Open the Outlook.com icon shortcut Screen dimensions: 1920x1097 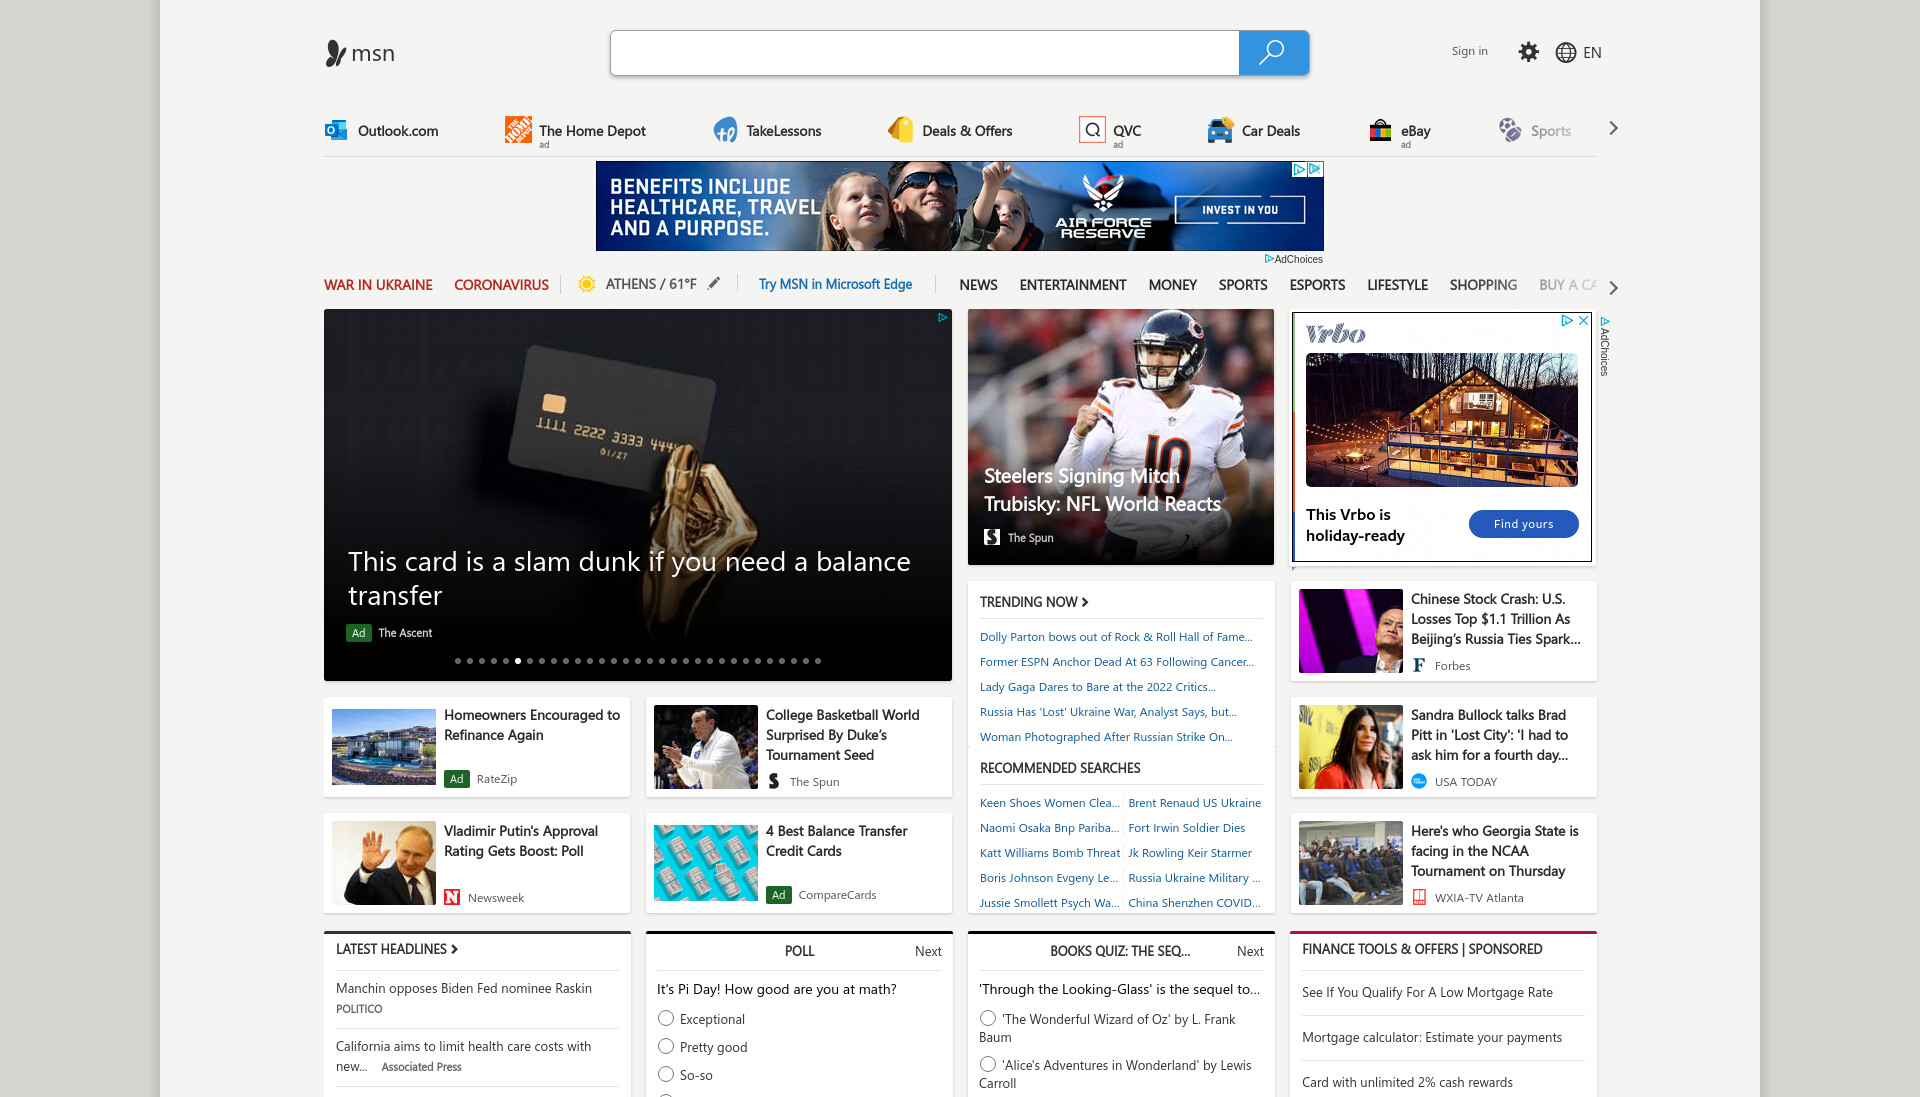click(336, 130)
